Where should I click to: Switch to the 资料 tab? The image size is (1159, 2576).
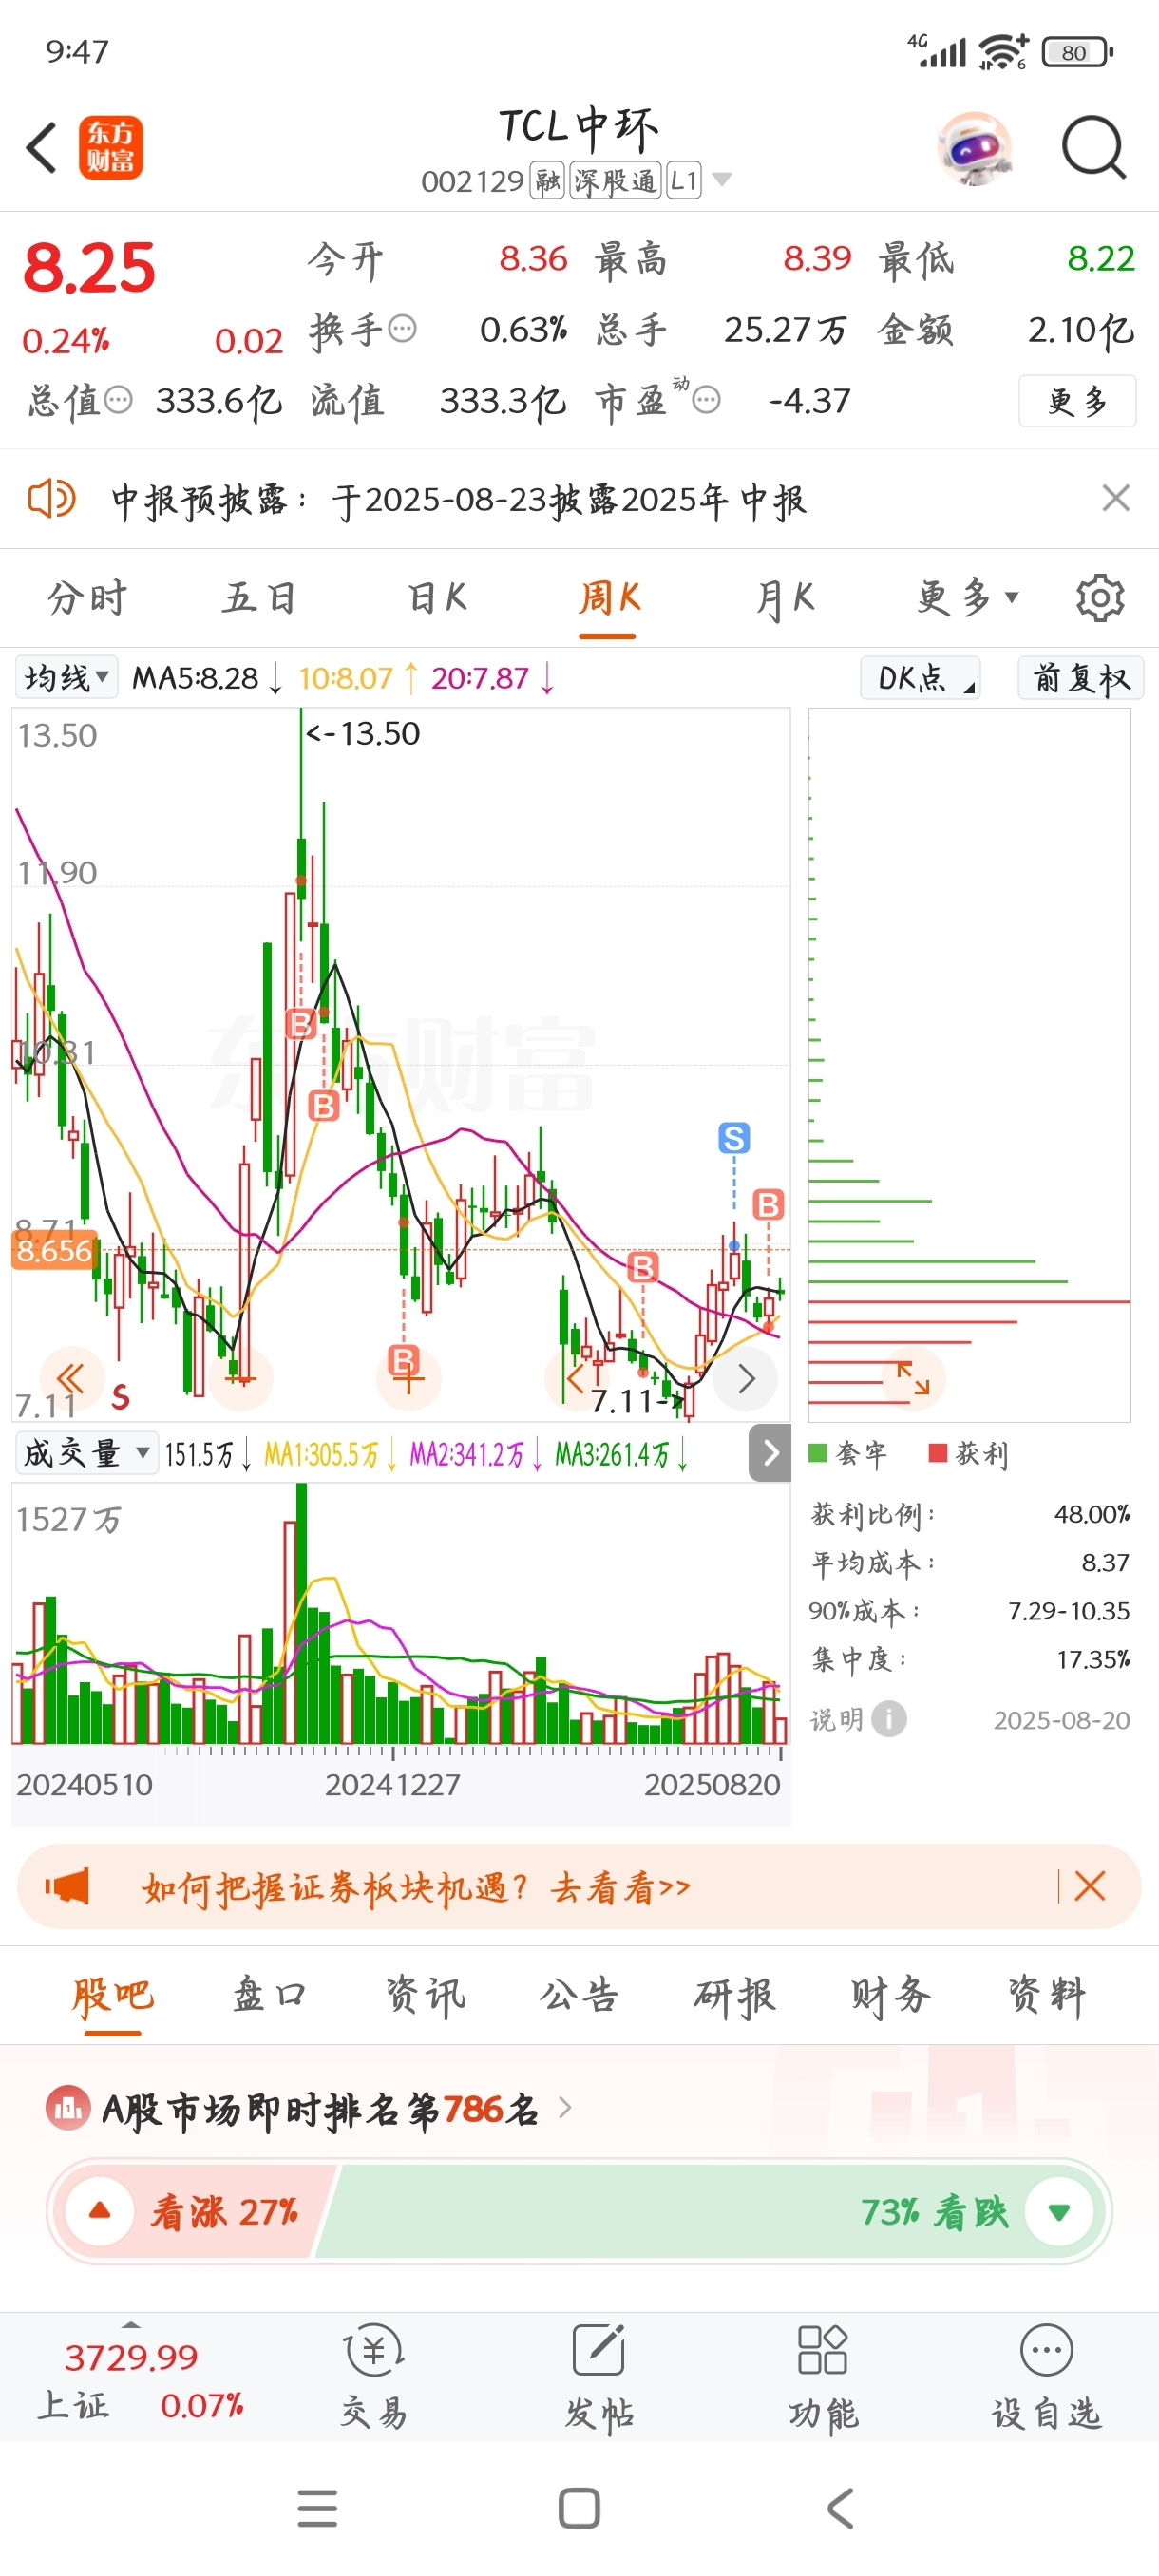point(1047,1996)
